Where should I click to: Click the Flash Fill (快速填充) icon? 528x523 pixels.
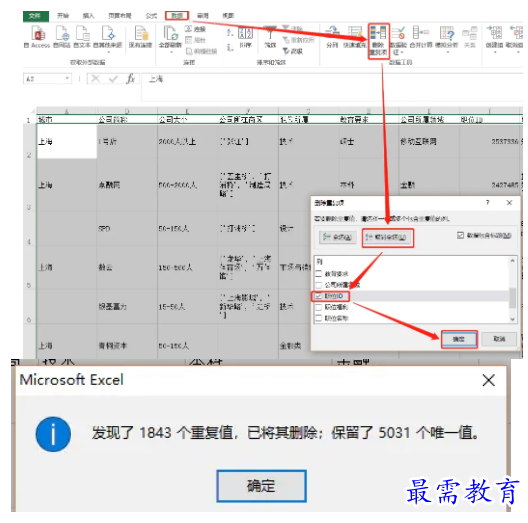coord(355,33)
